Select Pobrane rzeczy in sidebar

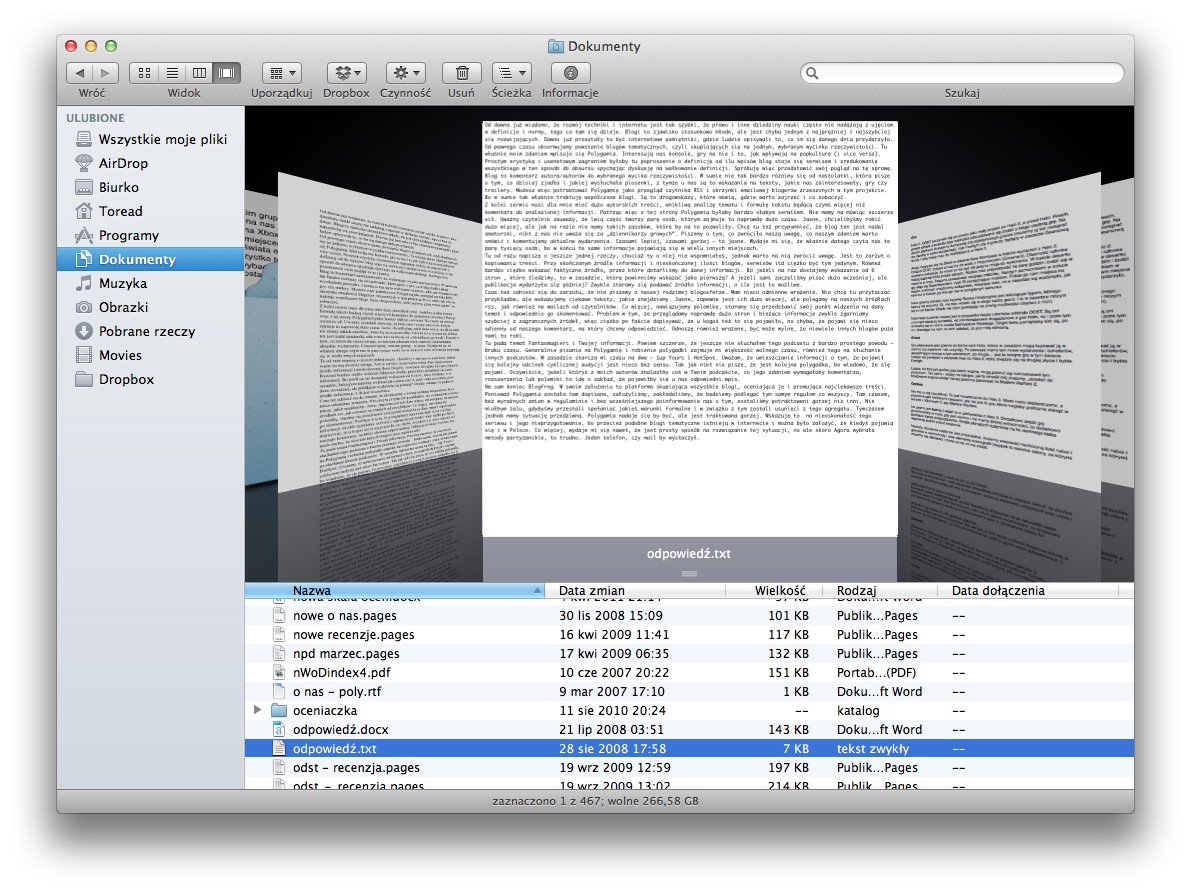[x=146, y=331]
